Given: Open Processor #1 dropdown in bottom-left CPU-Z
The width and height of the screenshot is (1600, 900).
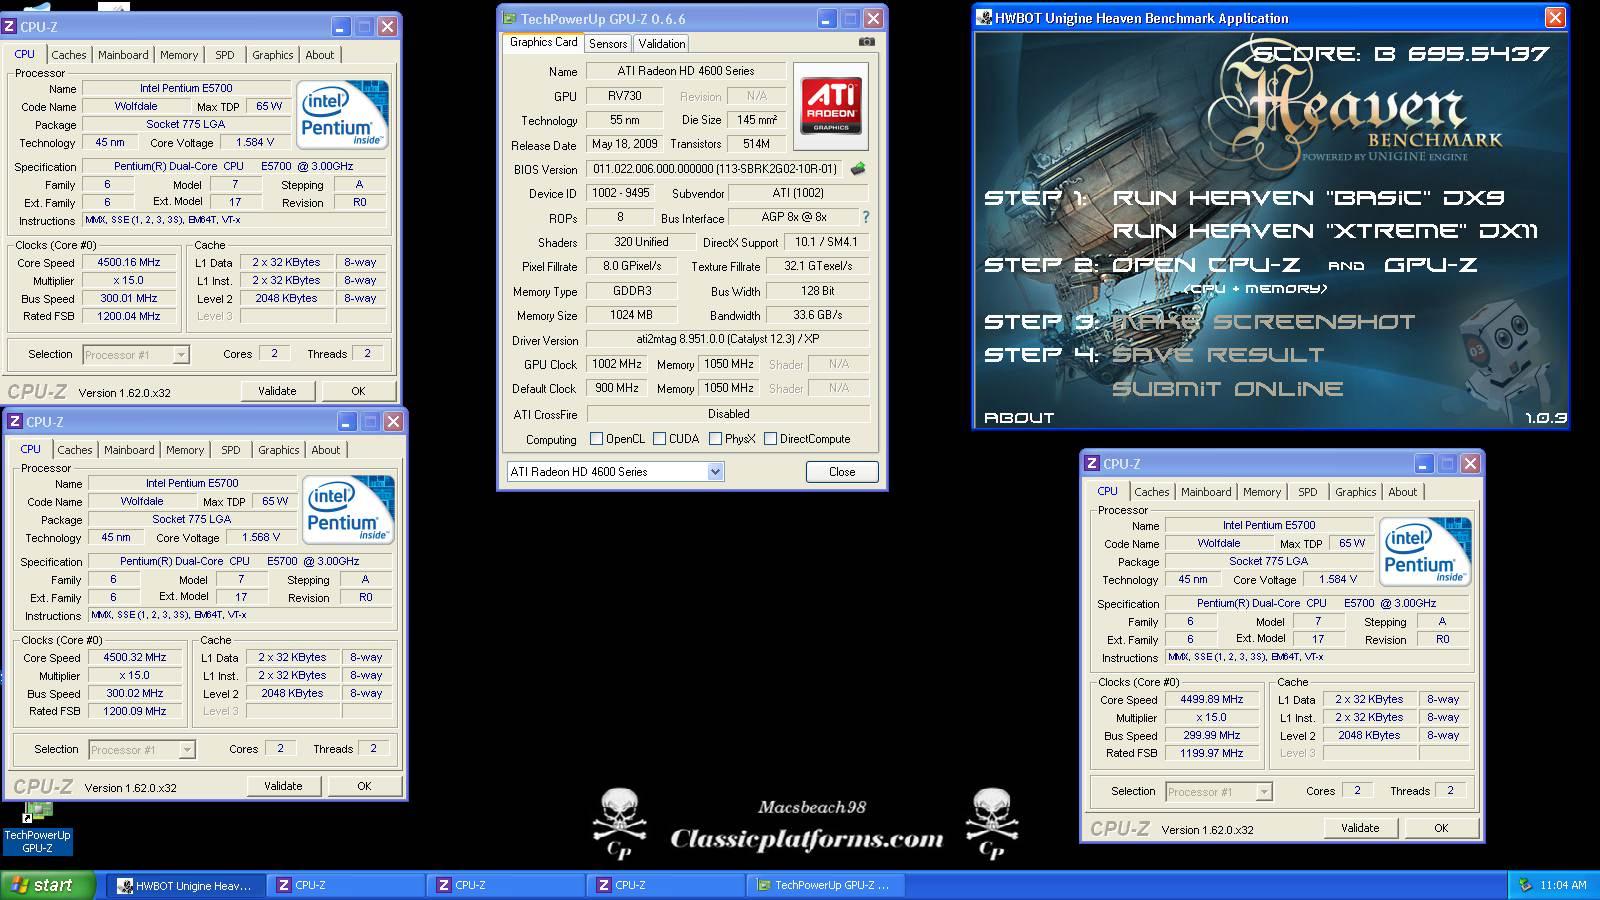Looking at the screenshot, I should [186, 749].
